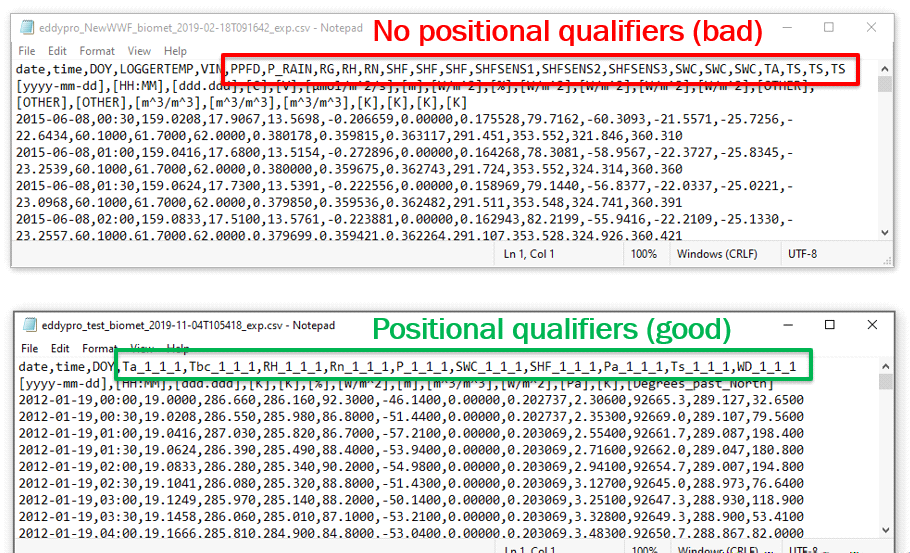The image size is (910, 553).
Task: Open the File menu in the bottom Notepad window
Action: (27, 349)
